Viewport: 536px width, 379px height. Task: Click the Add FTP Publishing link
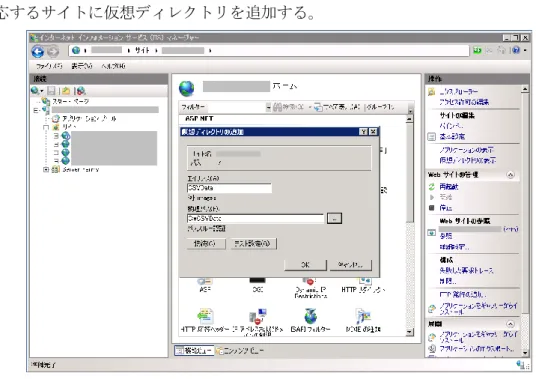tap(463, 294)
